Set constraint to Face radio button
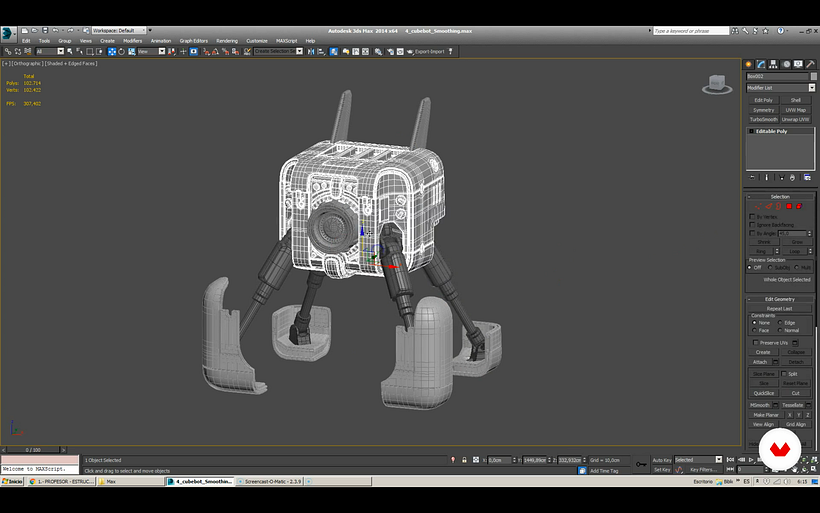Screen dimensions: 820x513 [754, 330]
